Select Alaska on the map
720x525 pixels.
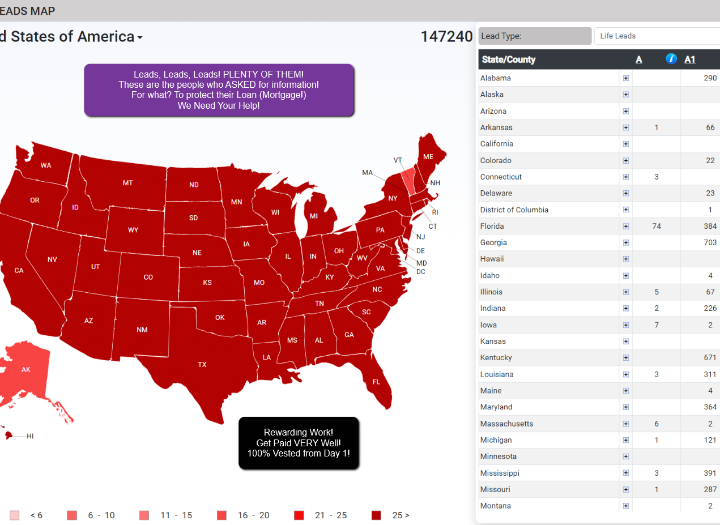tap(27, 369)
